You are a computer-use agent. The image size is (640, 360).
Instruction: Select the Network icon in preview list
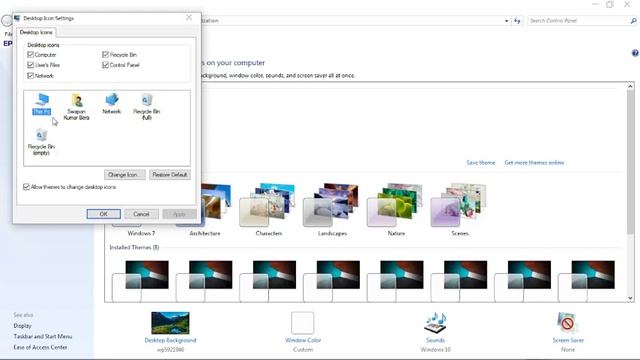click(x=111, y=104)
